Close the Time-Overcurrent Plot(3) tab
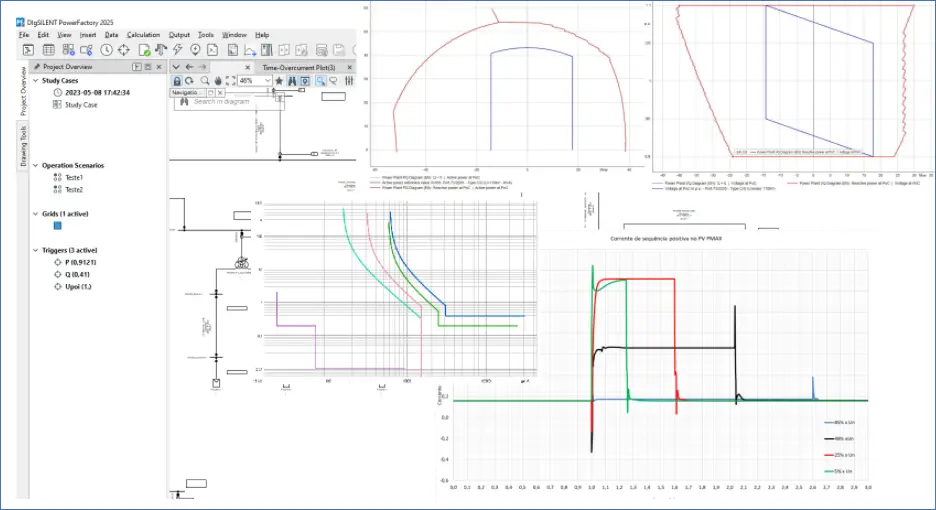The image size is (936, 510). tap(350, 67)
